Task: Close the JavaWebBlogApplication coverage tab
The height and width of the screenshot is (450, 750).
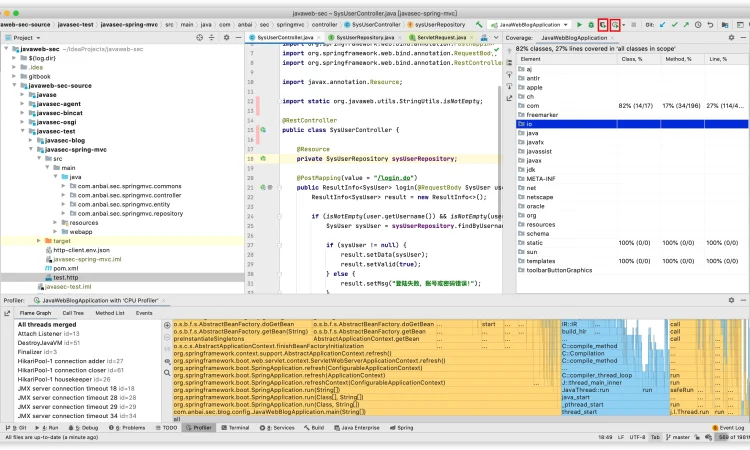Action: point(612,38)
